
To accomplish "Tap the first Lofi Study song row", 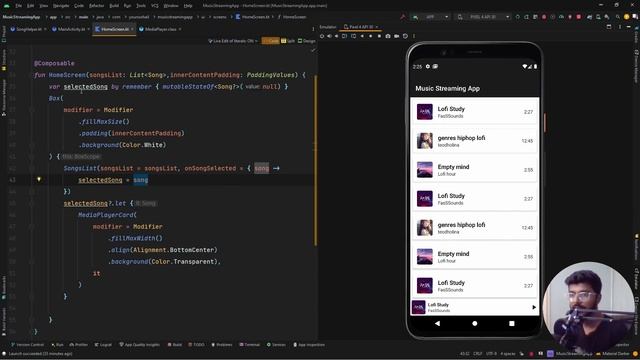I will click(x=474, y=112).
